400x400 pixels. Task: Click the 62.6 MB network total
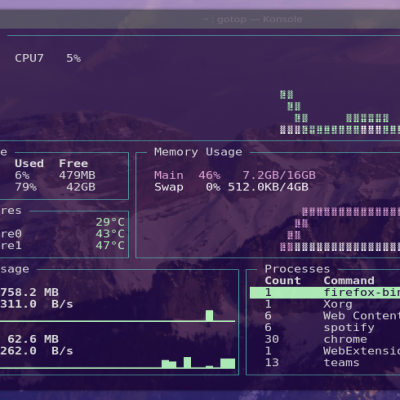coord(33,339)
